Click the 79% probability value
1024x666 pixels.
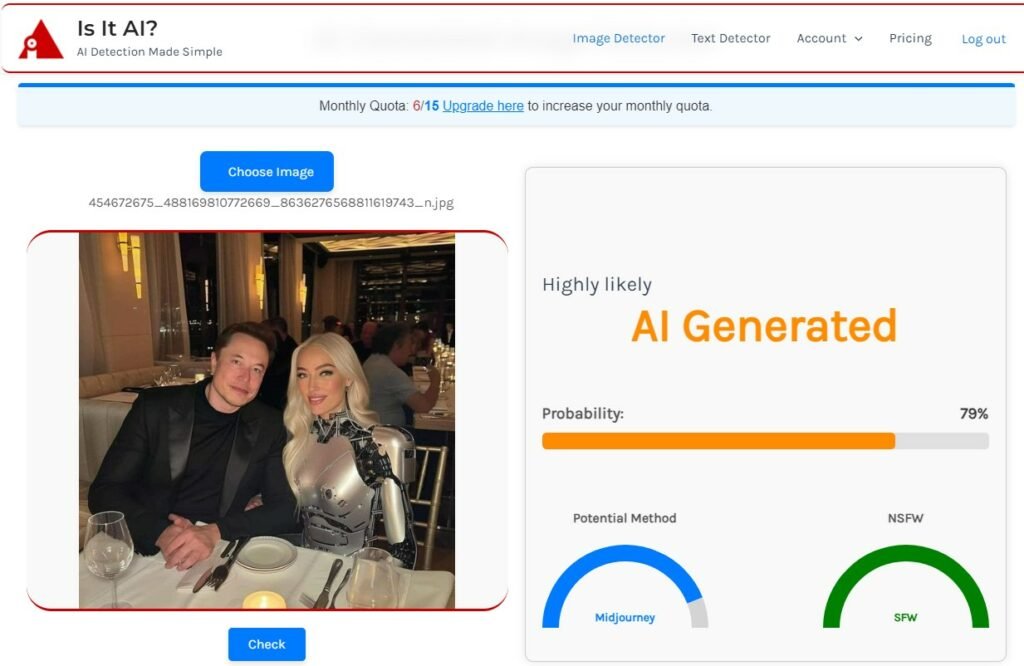click(x=973, y=413)
